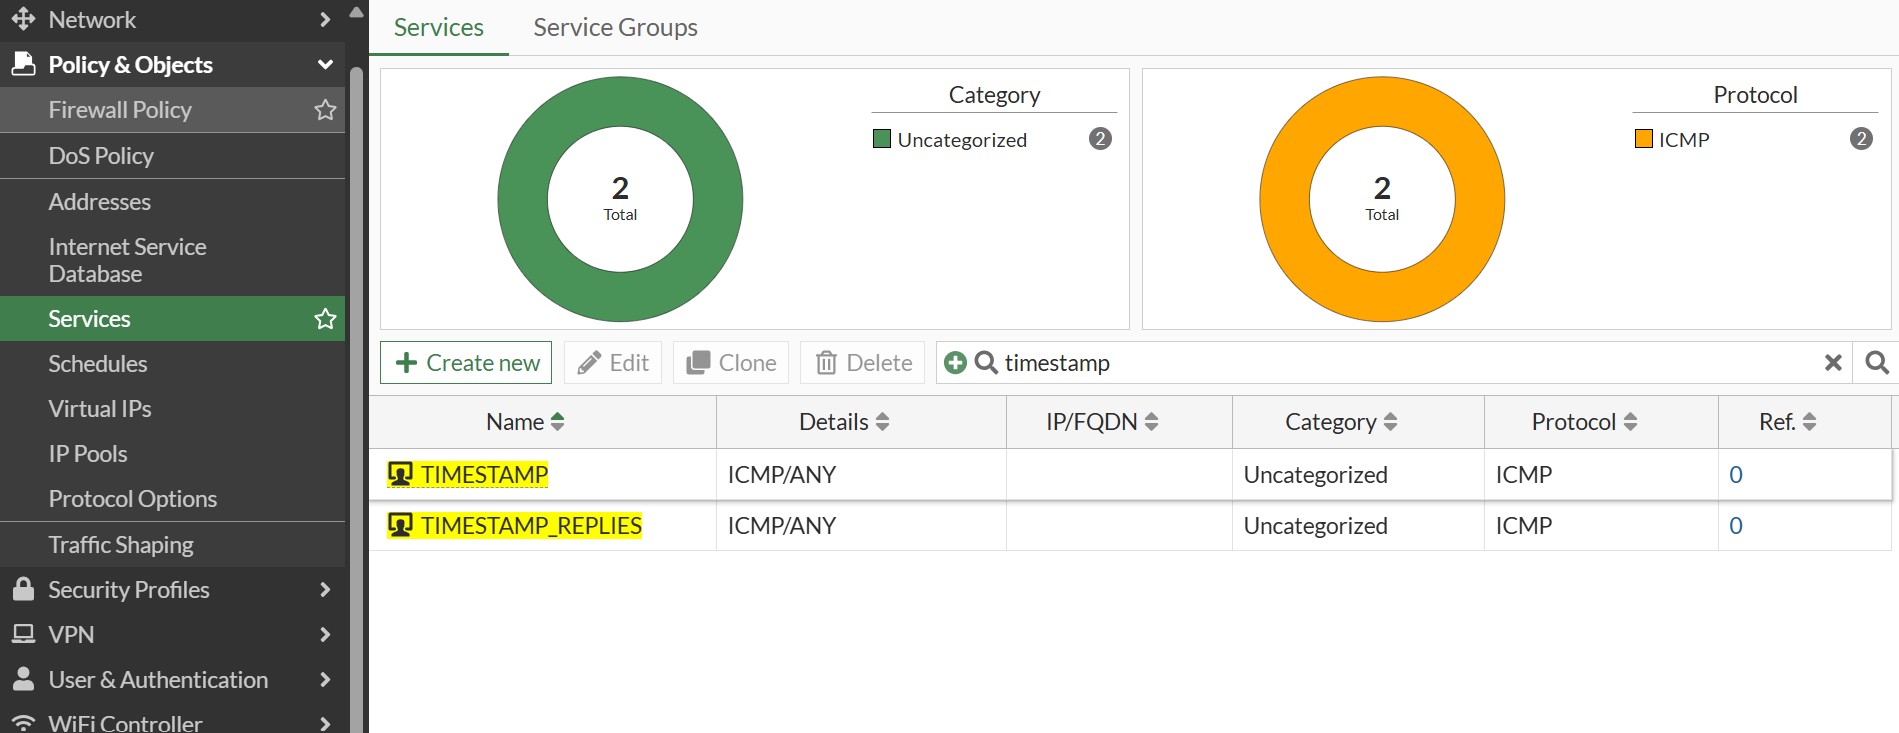Sort by Category column arrows

tap(1390, 422)
